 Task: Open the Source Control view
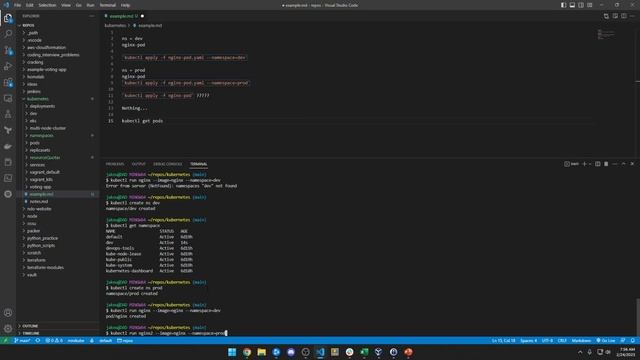[8, 50]
